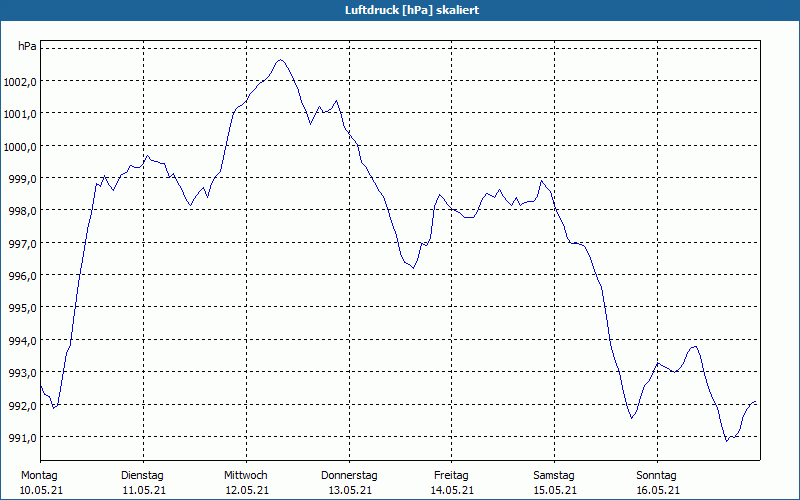This screenshot has width=800, height=500.
Task: Click the date 11.05.21
Action: point(144,491)
